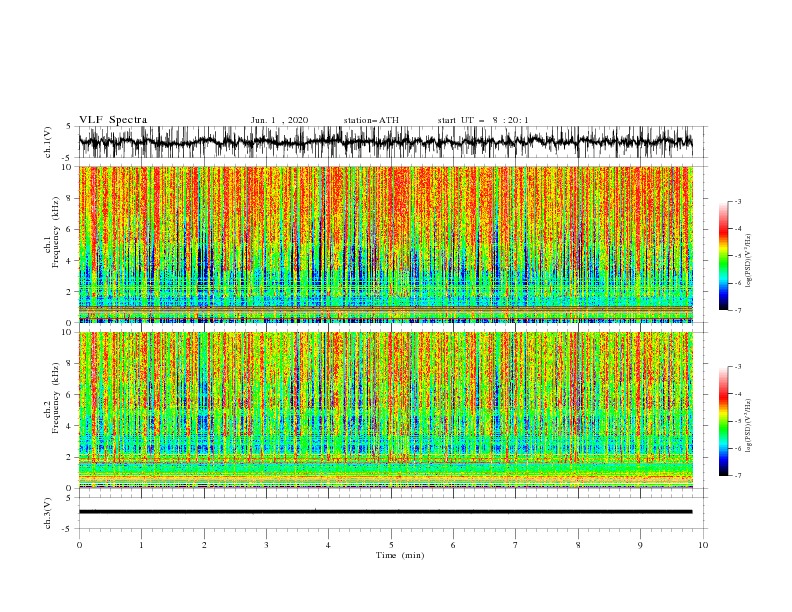Click the upper colorbar "-3" tick label

point(738,201)
